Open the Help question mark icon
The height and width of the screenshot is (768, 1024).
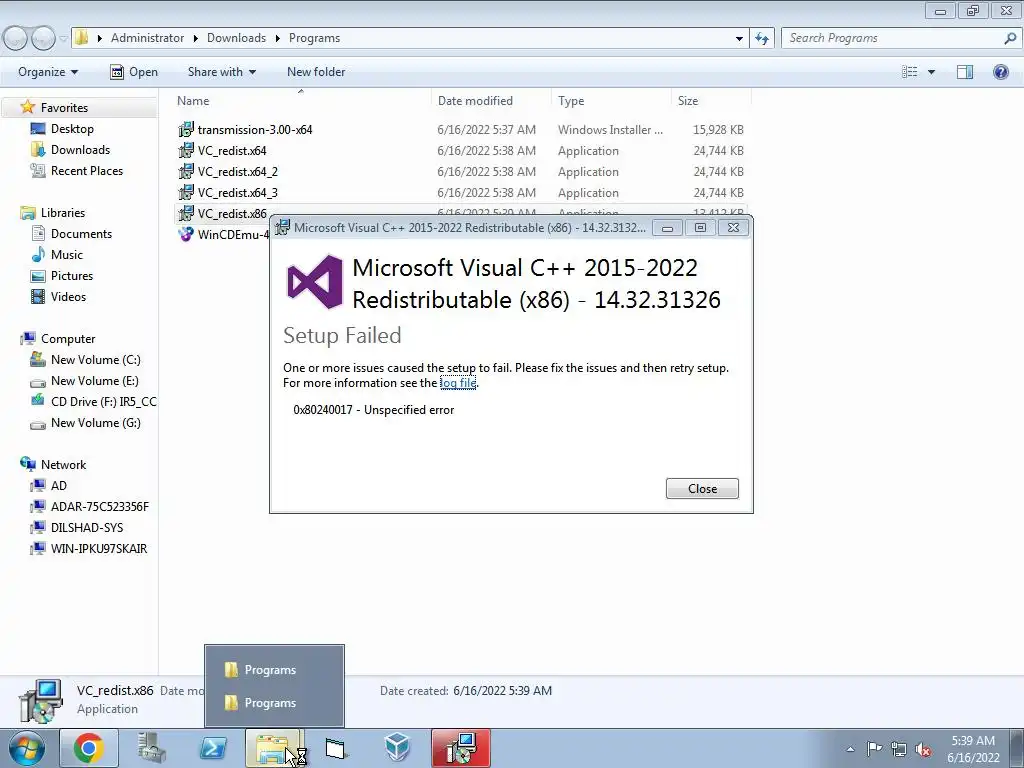1000,72
